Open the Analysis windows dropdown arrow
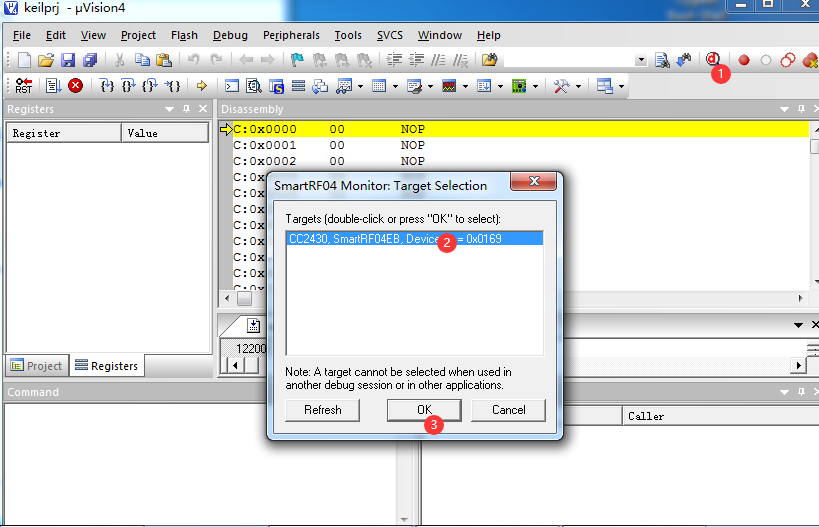Image resolution: width=819 pixels, height=527 pixels. click(465, 86)
